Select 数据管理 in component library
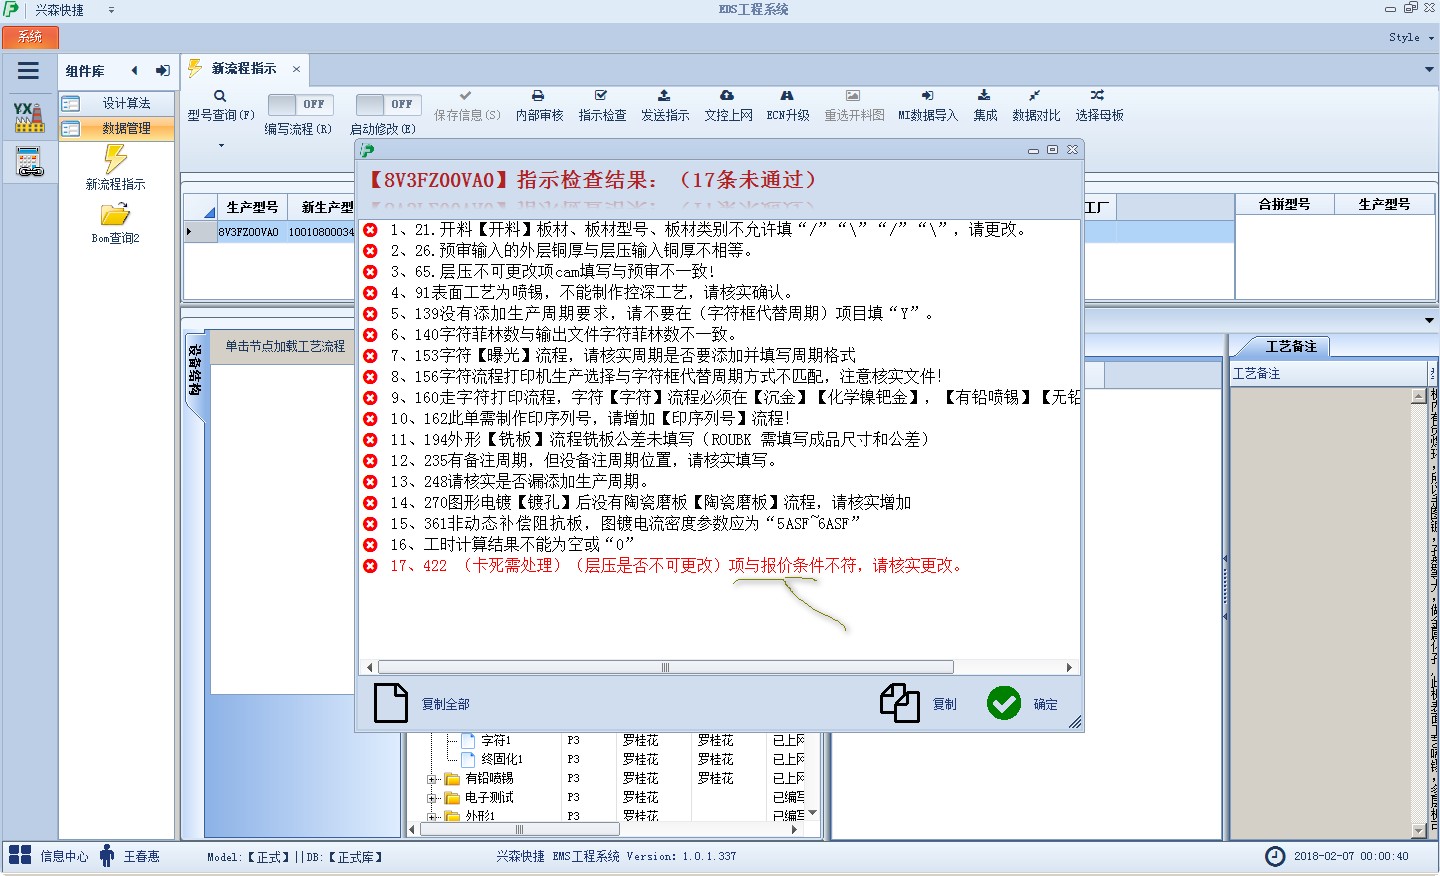Screen dimensions: 1440x876 116,128
